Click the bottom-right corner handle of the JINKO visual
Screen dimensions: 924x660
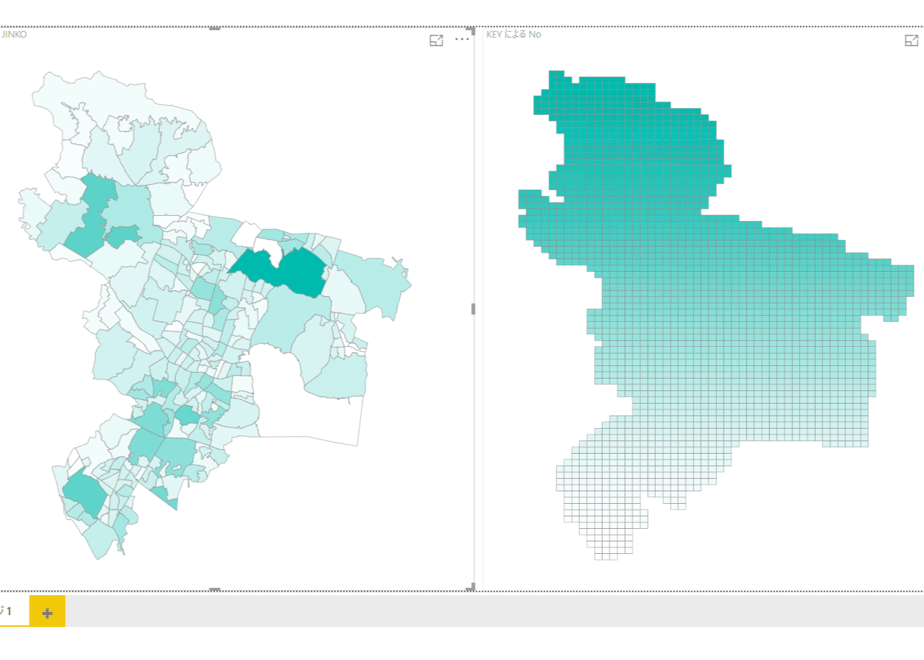click(x=471, y=588)
